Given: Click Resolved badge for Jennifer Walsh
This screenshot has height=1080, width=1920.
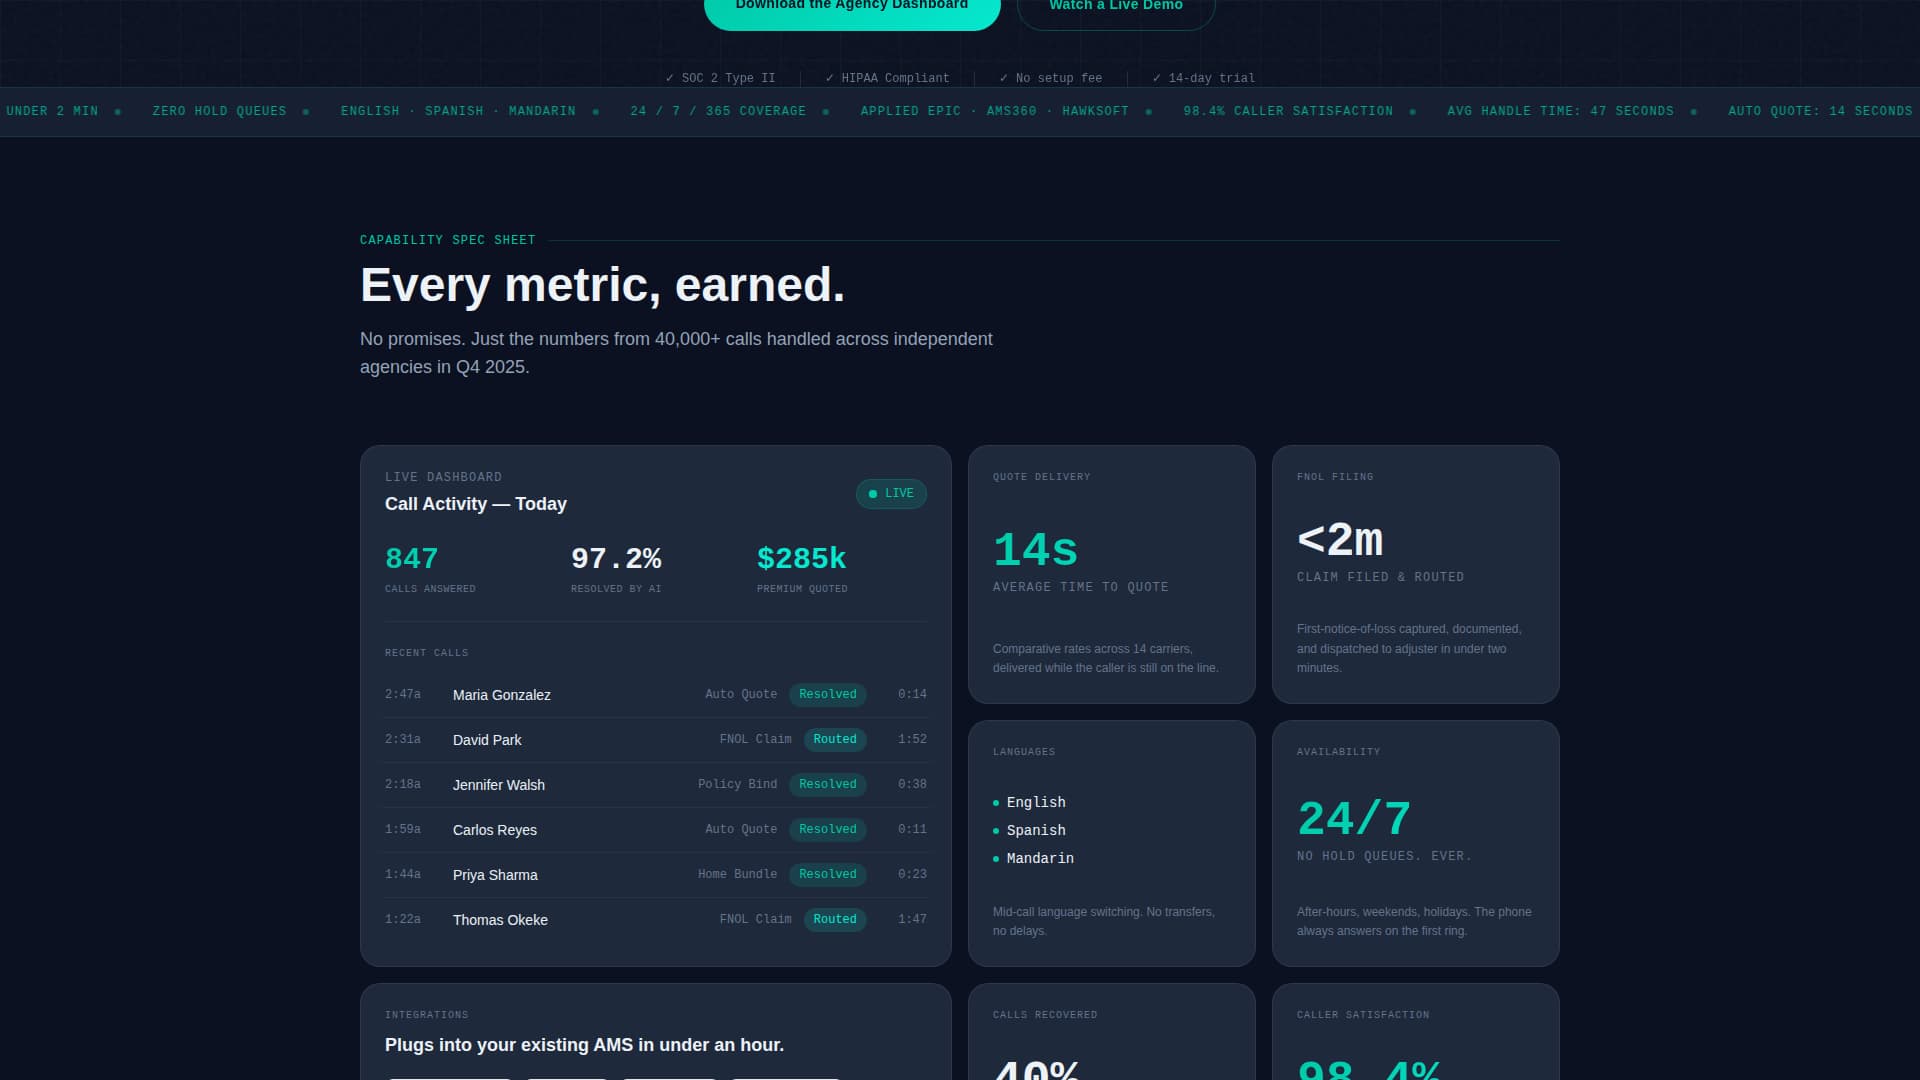Looking at the screenshot, I should tap(828, 785).
